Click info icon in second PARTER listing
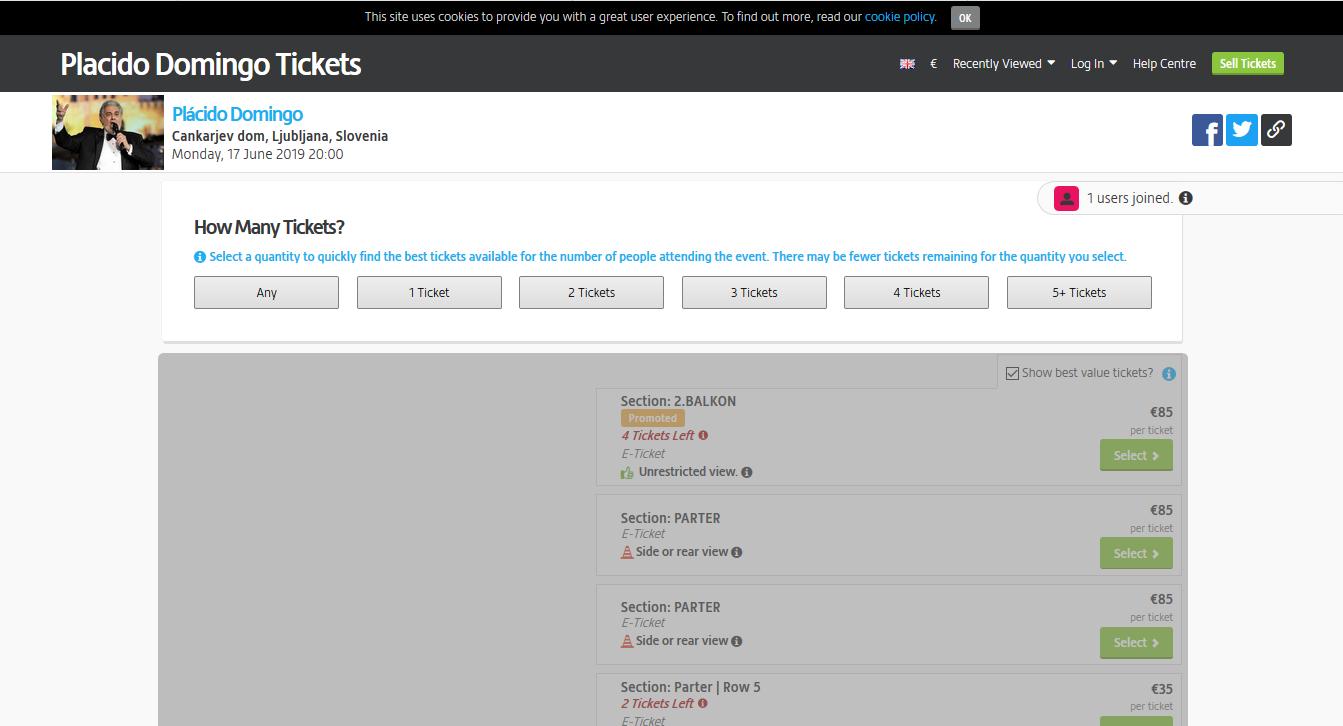Image resolution: width=1343 pixels, height=726 pixels. (x=737, y=641)
